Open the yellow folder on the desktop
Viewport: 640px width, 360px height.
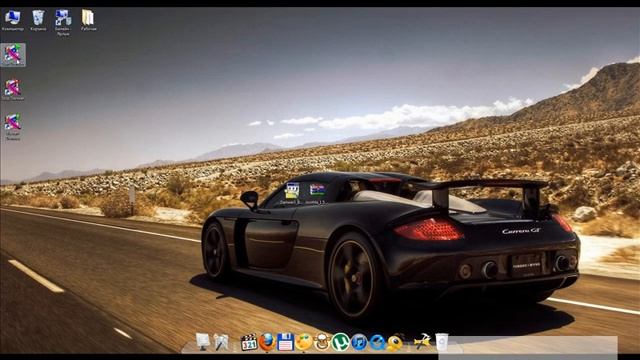tap(88, 20)
